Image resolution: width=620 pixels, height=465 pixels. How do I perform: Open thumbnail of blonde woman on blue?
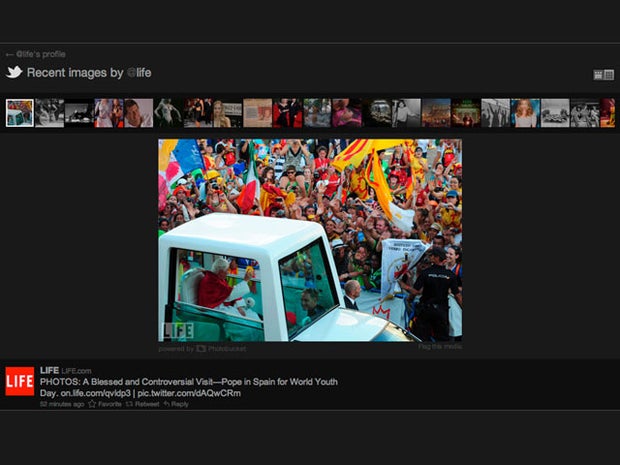525,113
